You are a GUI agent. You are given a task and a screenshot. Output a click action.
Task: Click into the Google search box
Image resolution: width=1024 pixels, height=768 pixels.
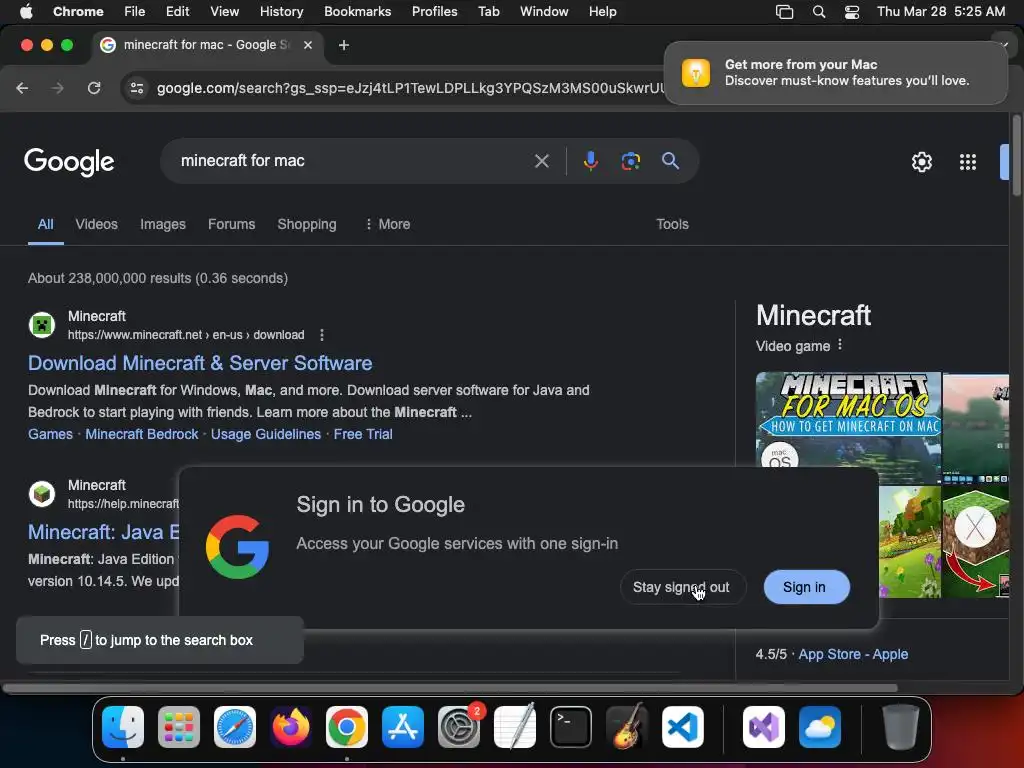click(x=353, y=161)
